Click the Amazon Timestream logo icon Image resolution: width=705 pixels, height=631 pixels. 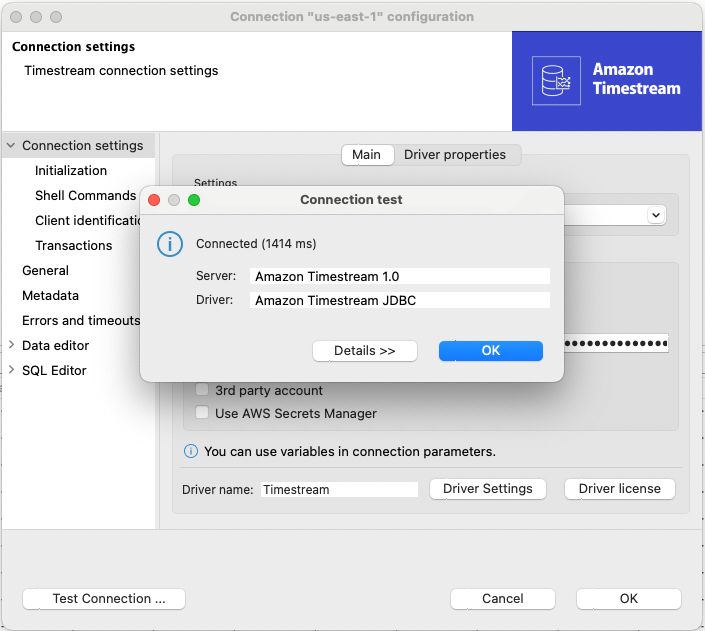click(555, 81)
